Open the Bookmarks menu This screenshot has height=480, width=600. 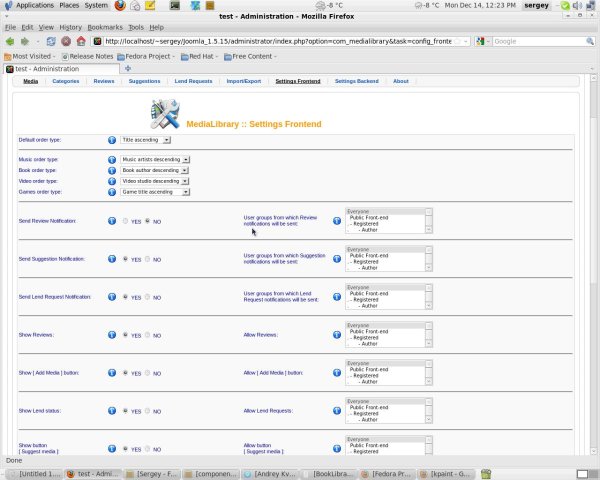[x=105, y=27]
